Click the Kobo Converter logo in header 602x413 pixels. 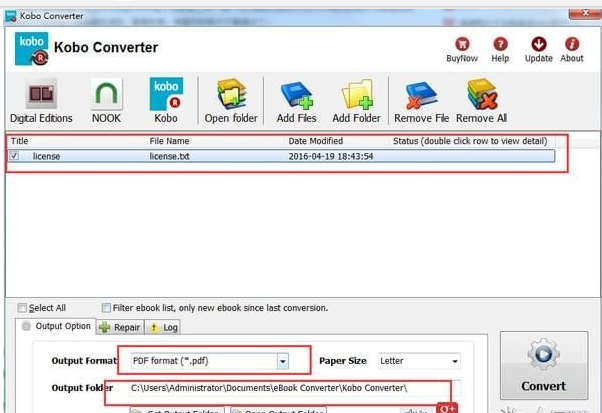[31, 49]
